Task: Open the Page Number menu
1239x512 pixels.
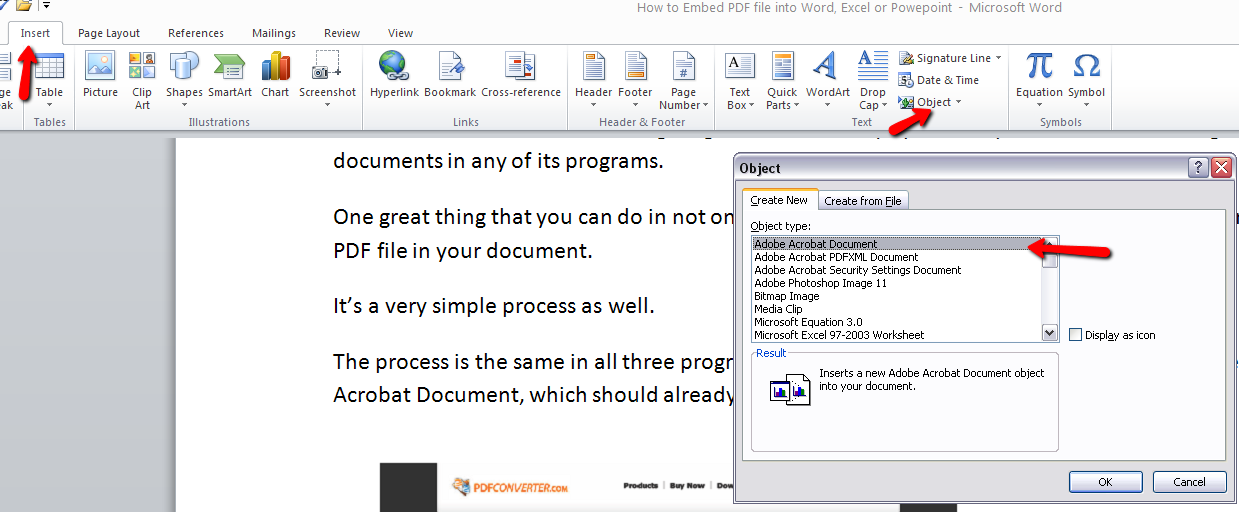Action: click(x=683, y=80)
